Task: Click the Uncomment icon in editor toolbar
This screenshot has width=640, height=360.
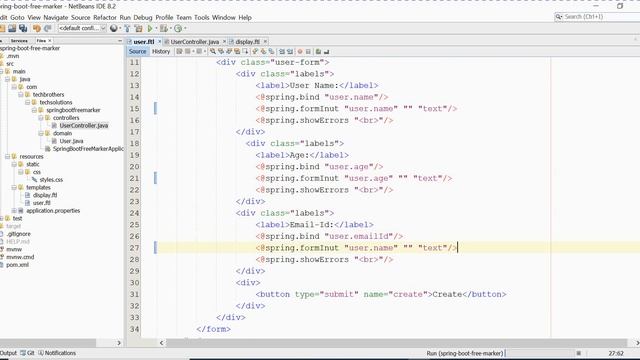Action: (326, 51)
